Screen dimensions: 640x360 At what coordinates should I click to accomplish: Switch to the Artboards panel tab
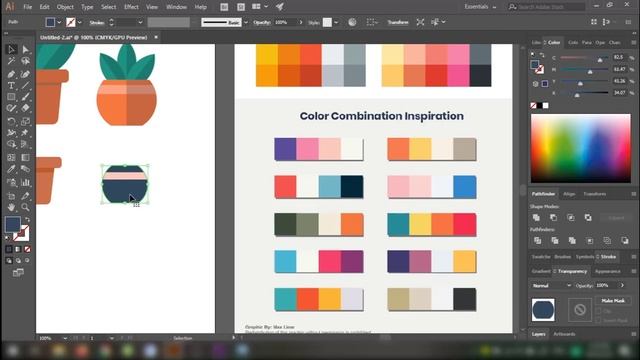coord(564,334)
